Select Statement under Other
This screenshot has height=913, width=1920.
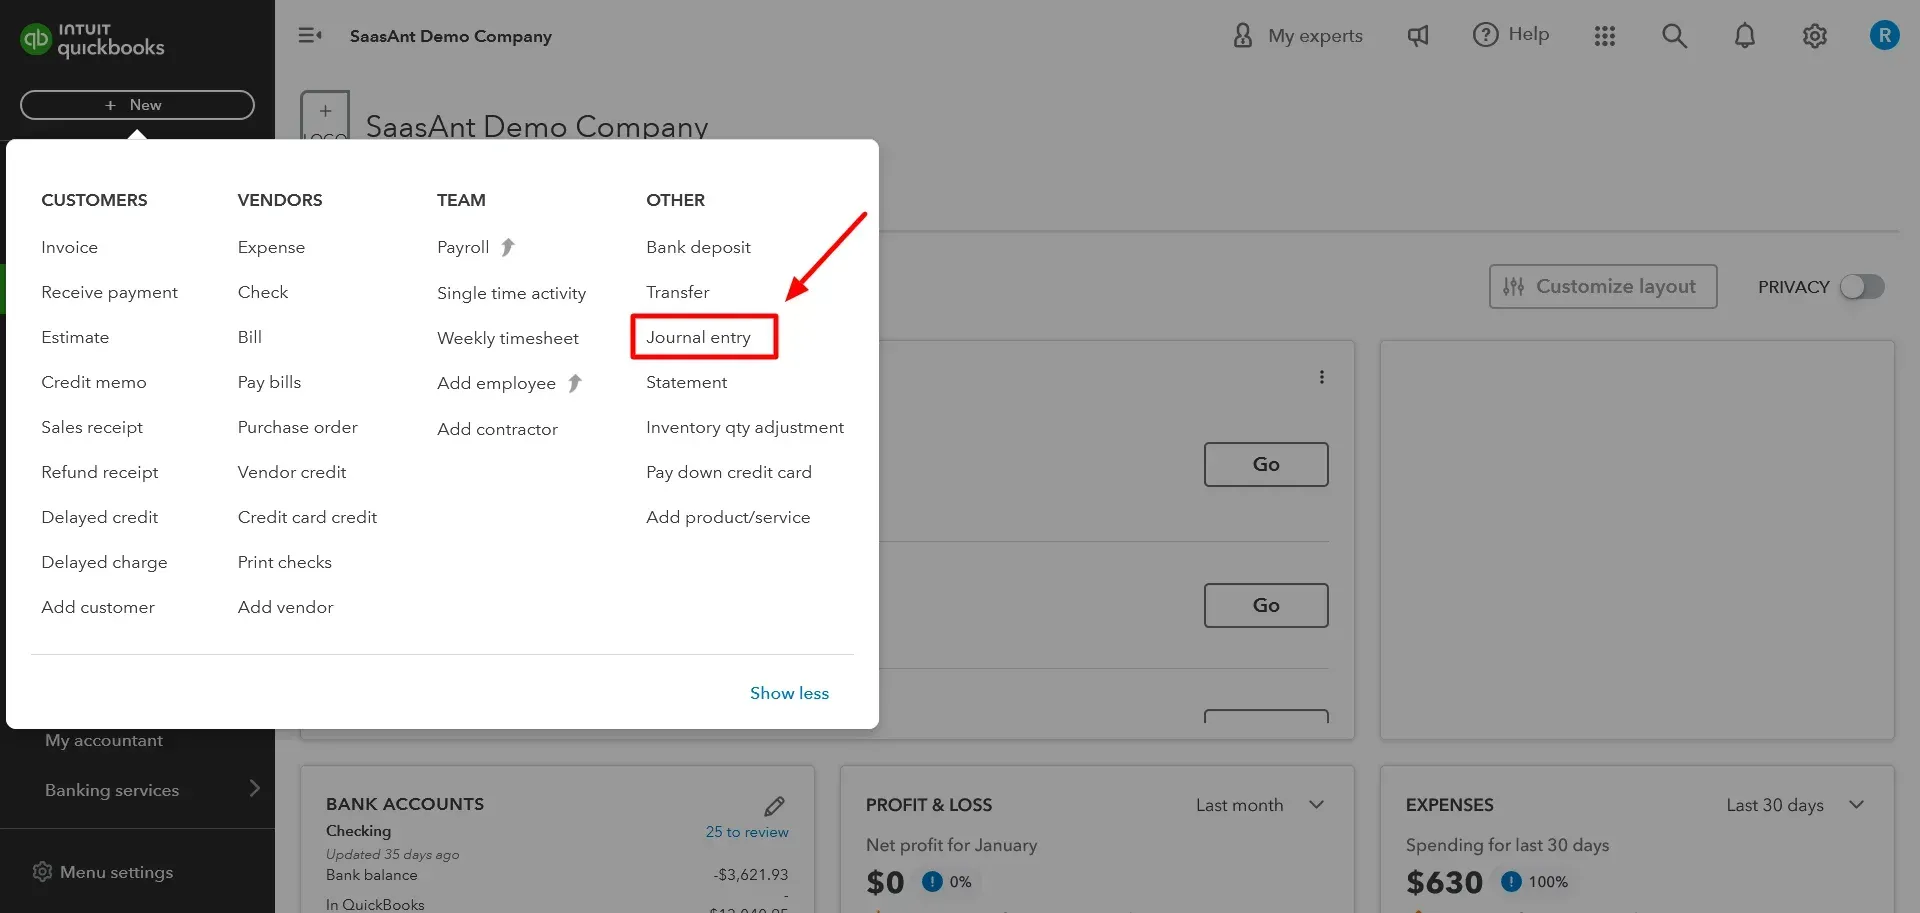tap(686, 382)
